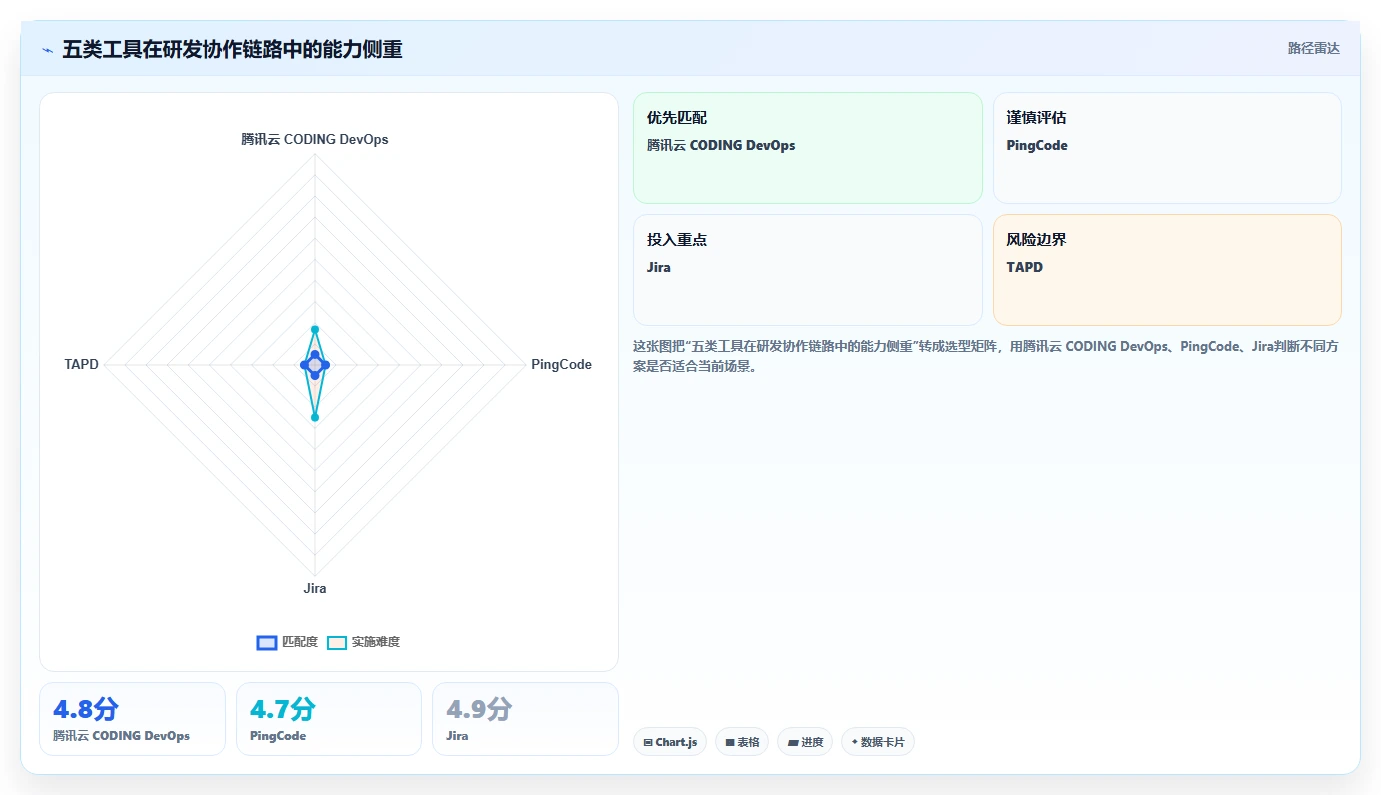Click the PingCode radar axis label

tap(561, 365)
